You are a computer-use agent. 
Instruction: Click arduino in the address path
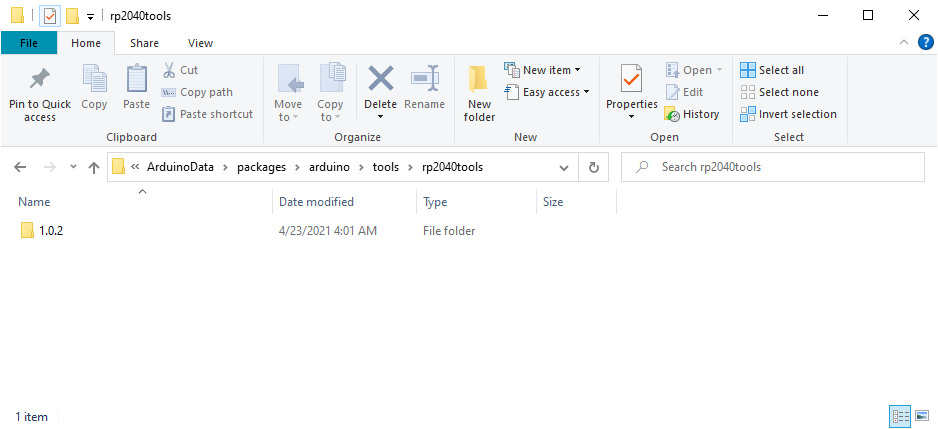click(x=329, y=167)
